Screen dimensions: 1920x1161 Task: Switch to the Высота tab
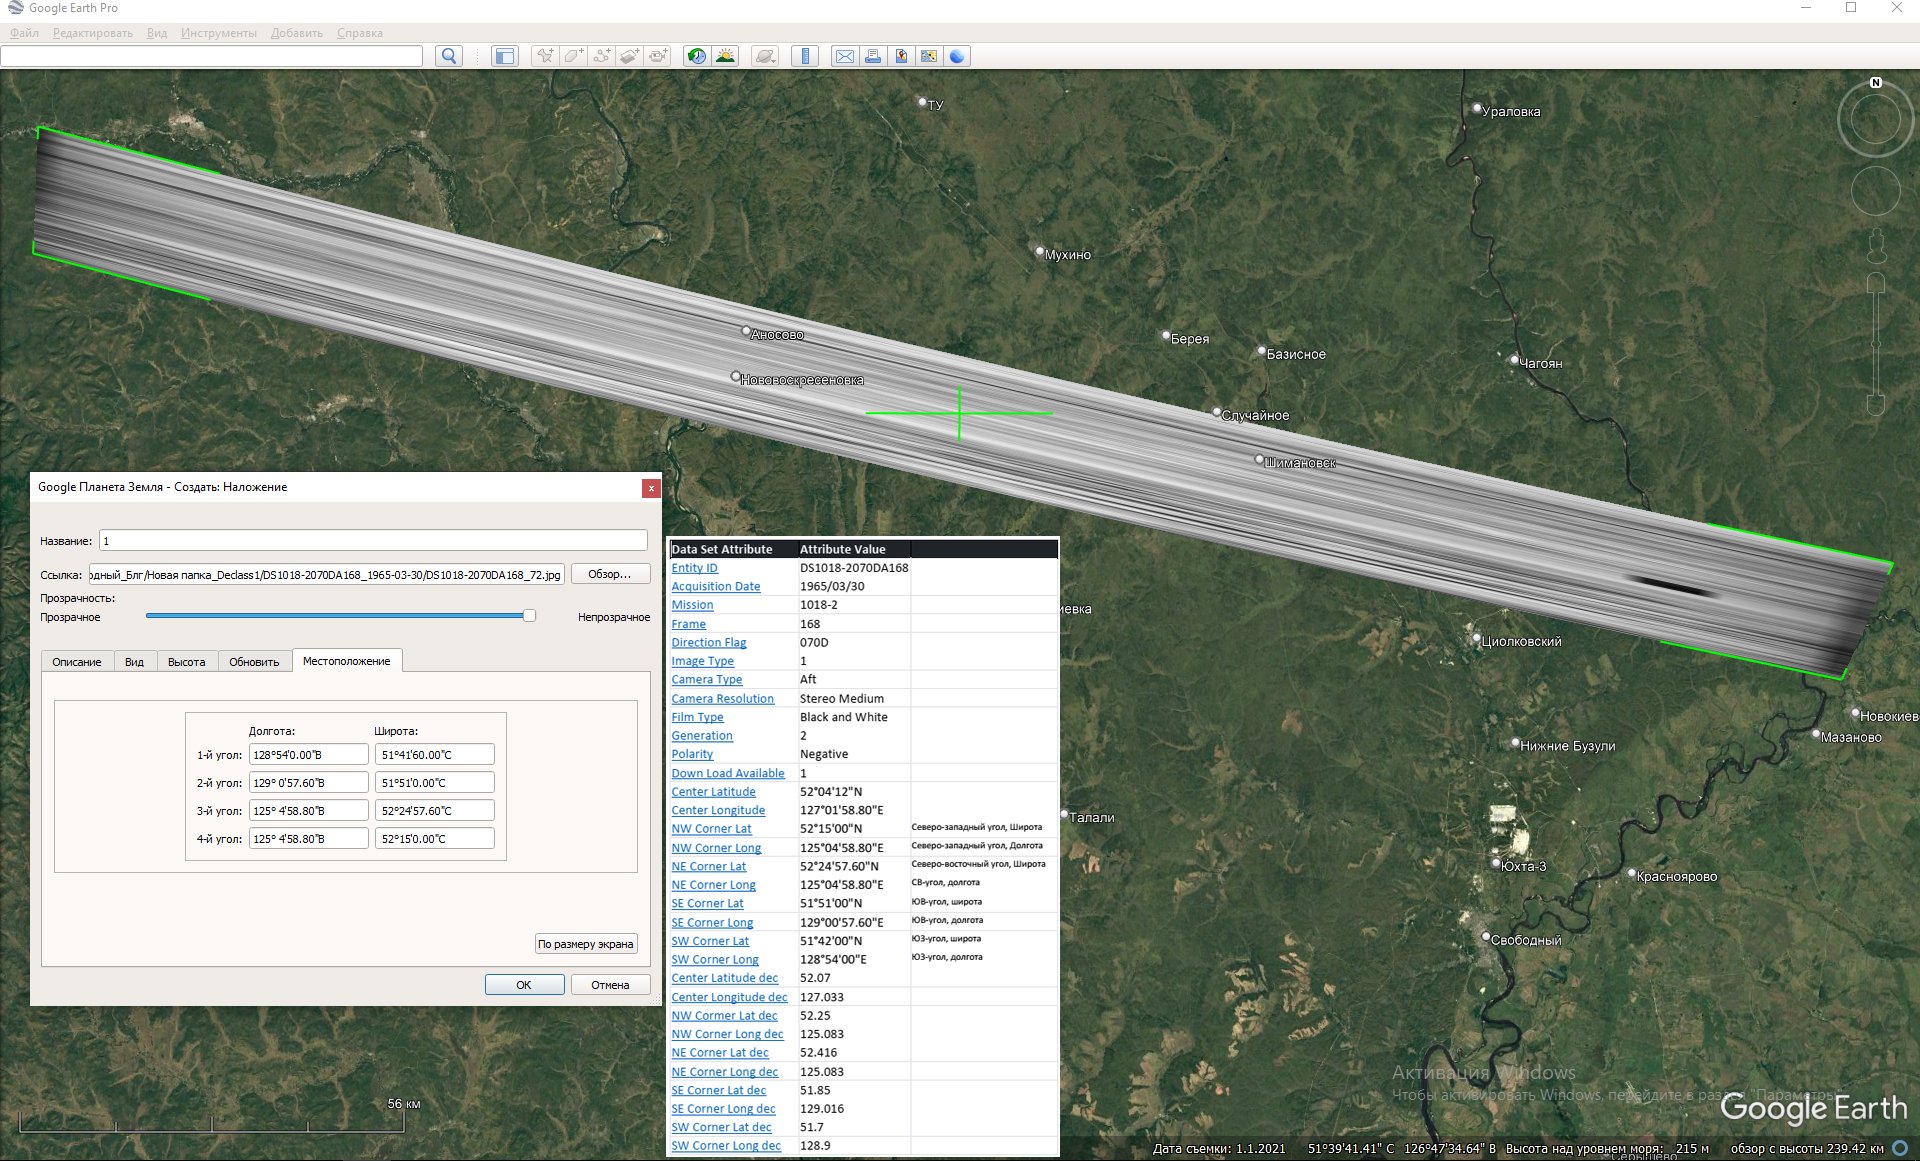(186, 662)
